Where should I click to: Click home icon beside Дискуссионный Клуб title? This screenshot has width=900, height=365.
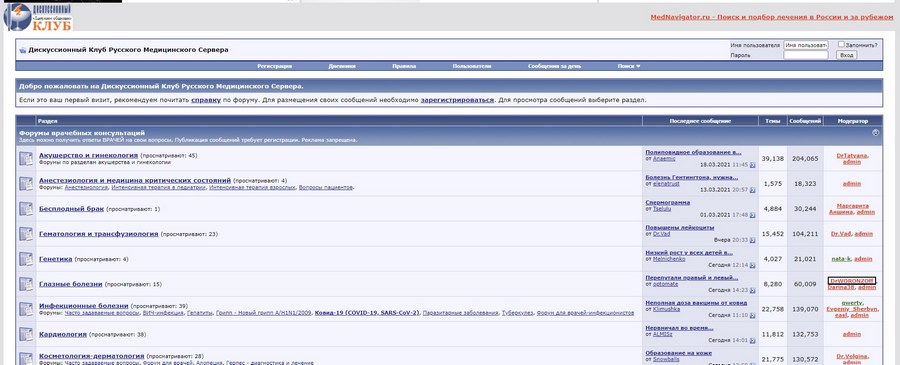(22, 50)
